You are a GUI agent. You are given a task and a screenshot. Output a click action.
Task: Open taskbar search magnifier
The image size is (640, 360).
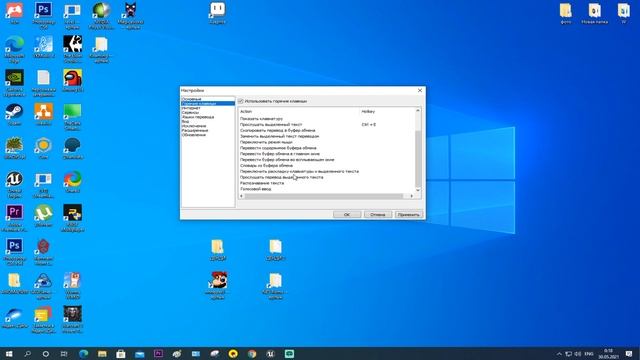pyautogui.click(x=27, y=353)
